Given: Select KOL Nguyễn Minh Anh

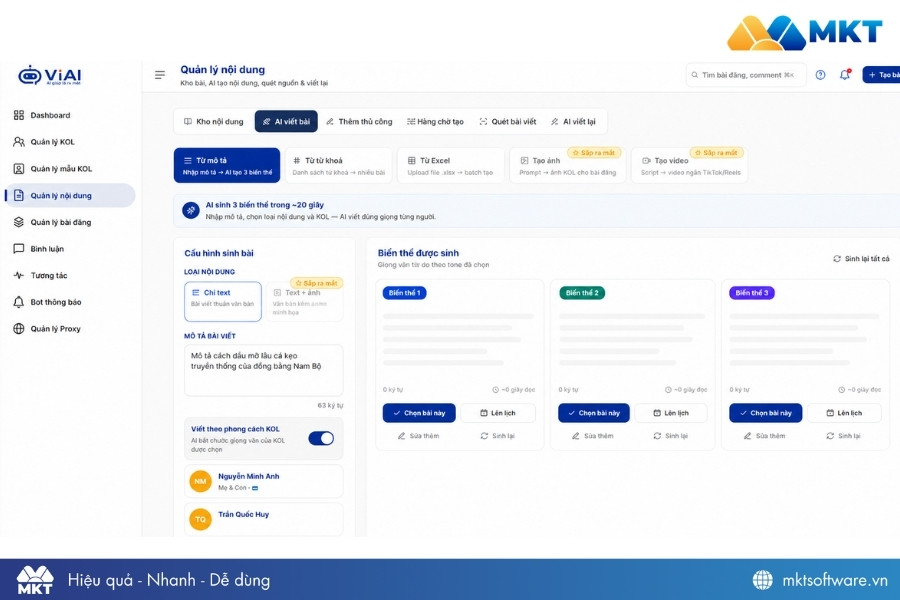Looking at the screenshot, I should 263,481.
